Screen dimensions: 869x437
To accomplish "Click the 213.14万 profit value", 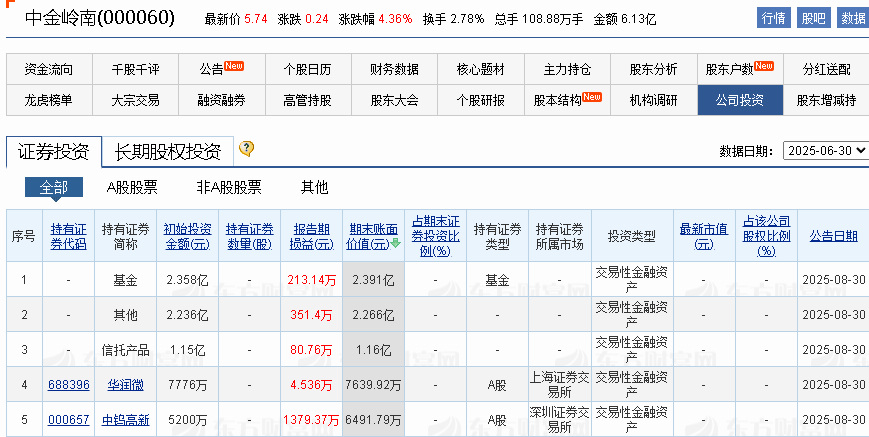I will (x=312, y=280).
